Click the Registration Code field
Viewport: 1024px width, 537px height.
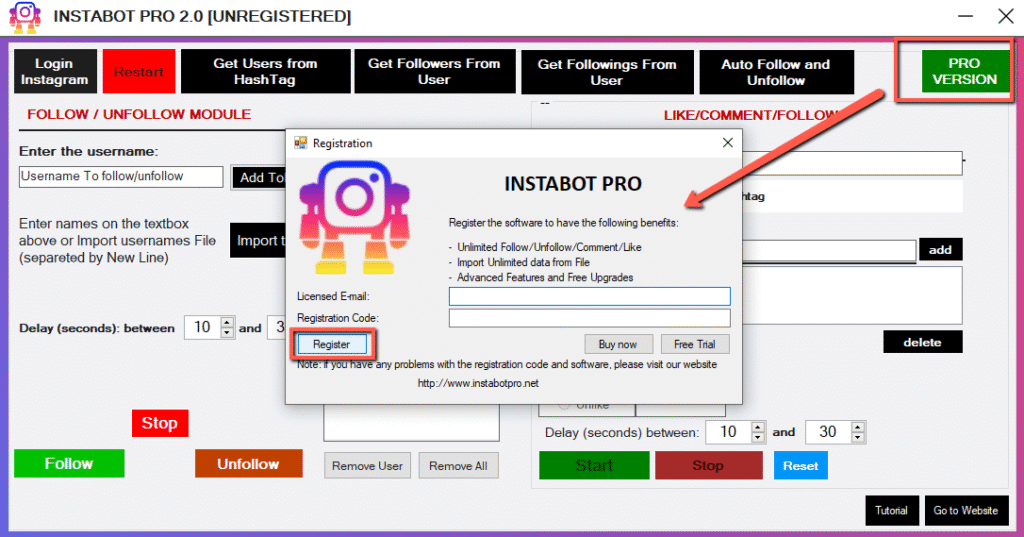tap(589, 318)
